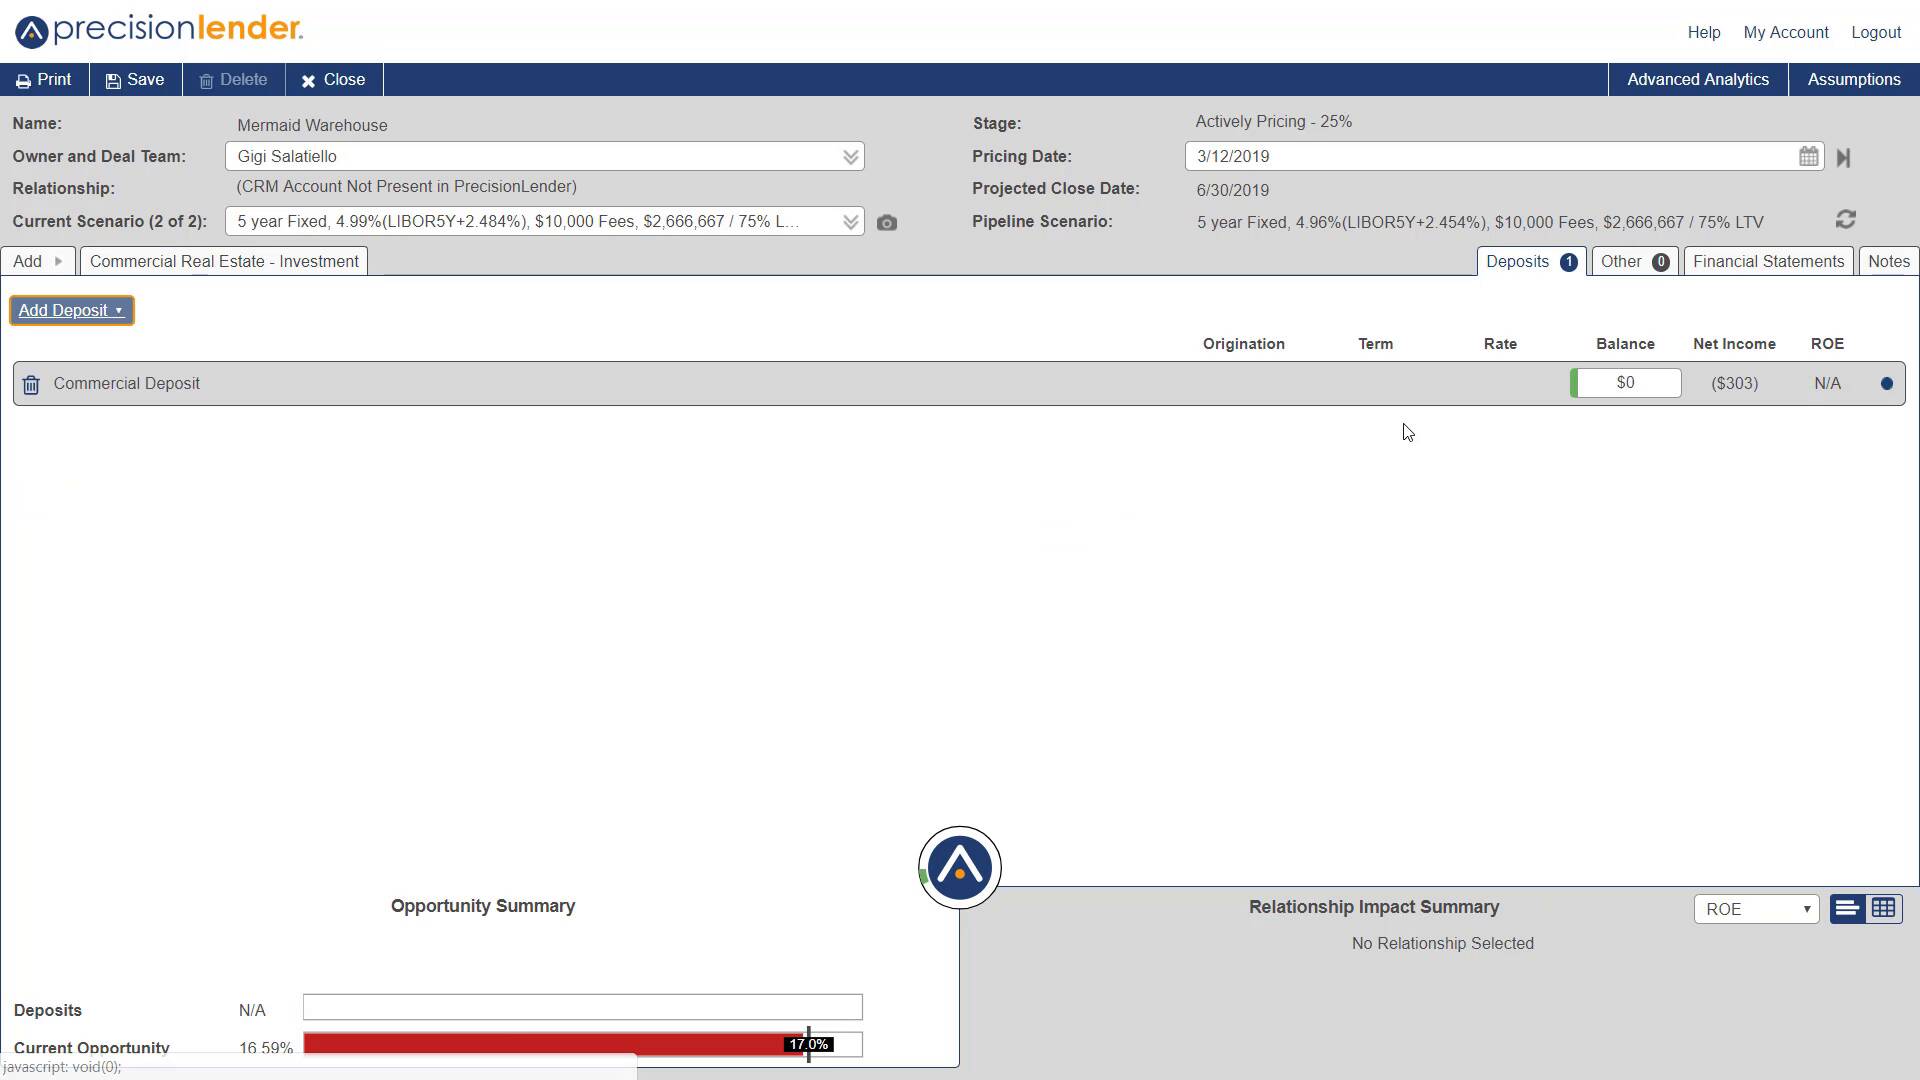Screen dimensions: 1920x1080
Task: Select list view for Relationship Impact Summary
Action: pos(1845,908)
